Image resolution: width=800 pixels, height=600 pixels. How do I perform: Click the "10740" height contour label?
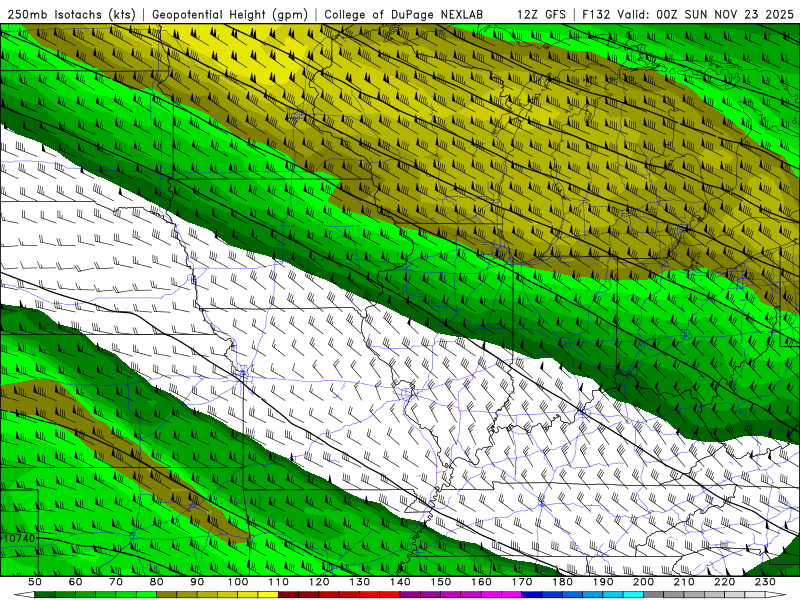19,538
